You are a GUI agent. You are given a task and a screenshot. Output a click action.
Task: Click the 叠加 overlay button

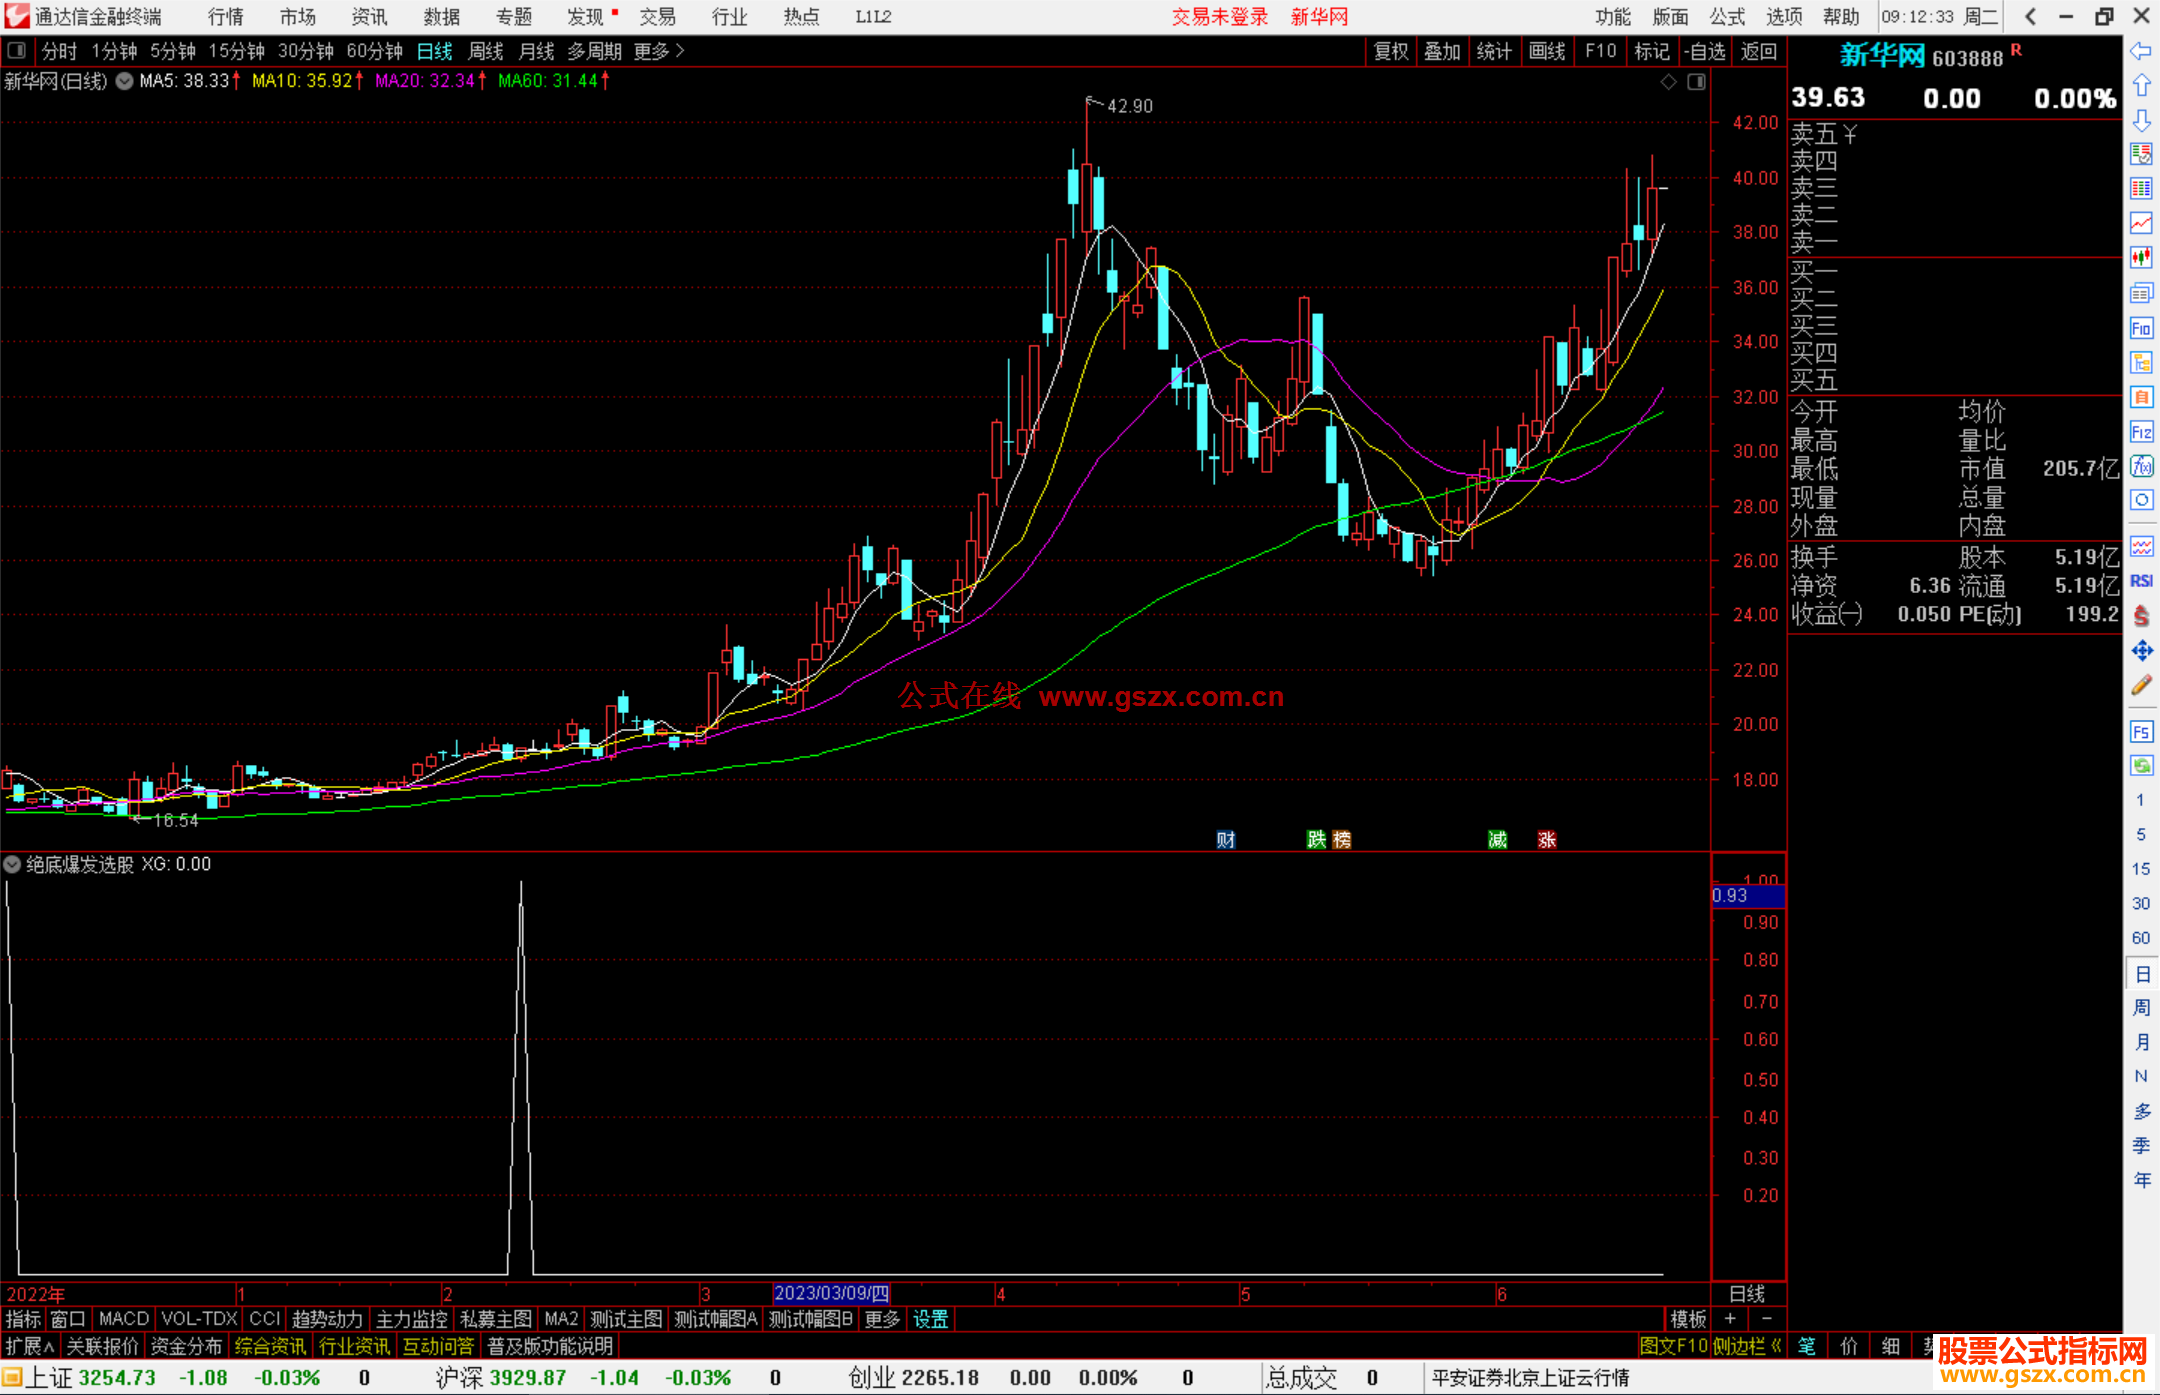pyautogui.click(x=1442, y=51)
